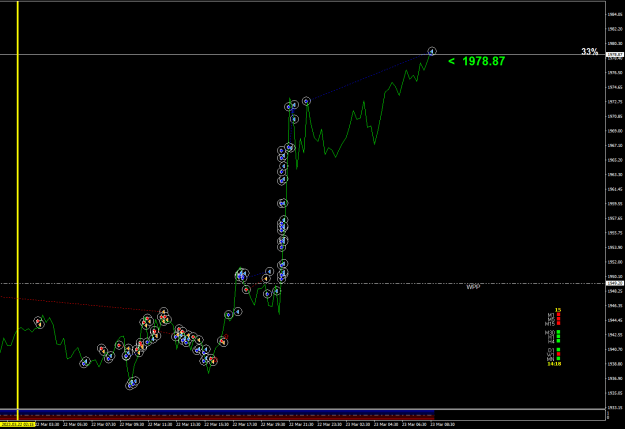Image resolution: width=625 pixels, height=429 pixels.
Task: Click the '23 Mar 08:30' time axis label
Action: tap(442, 425)
